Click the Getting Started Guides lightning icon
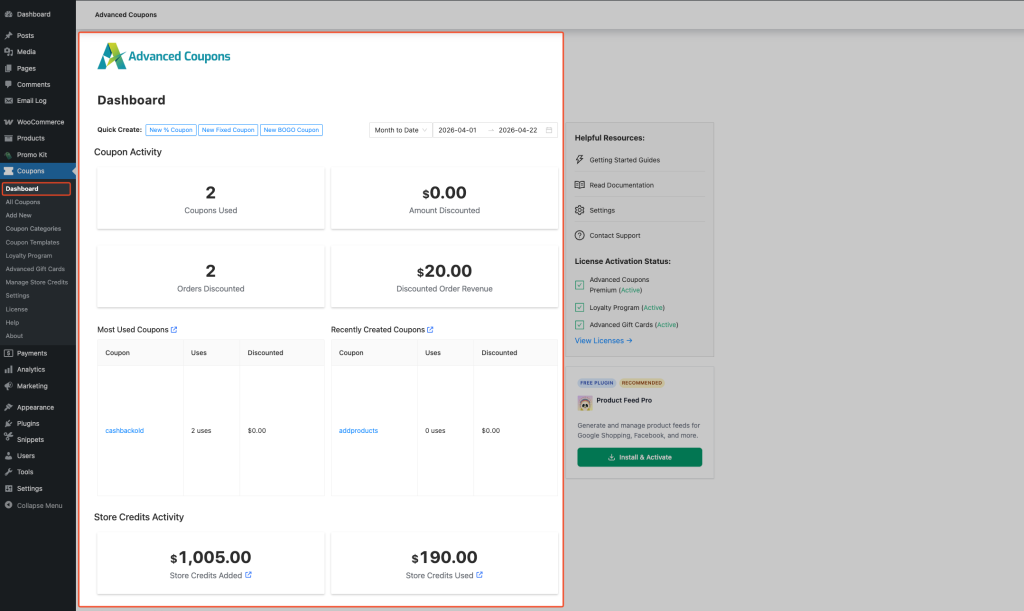 pyautogui.click(x=579, y=159)
